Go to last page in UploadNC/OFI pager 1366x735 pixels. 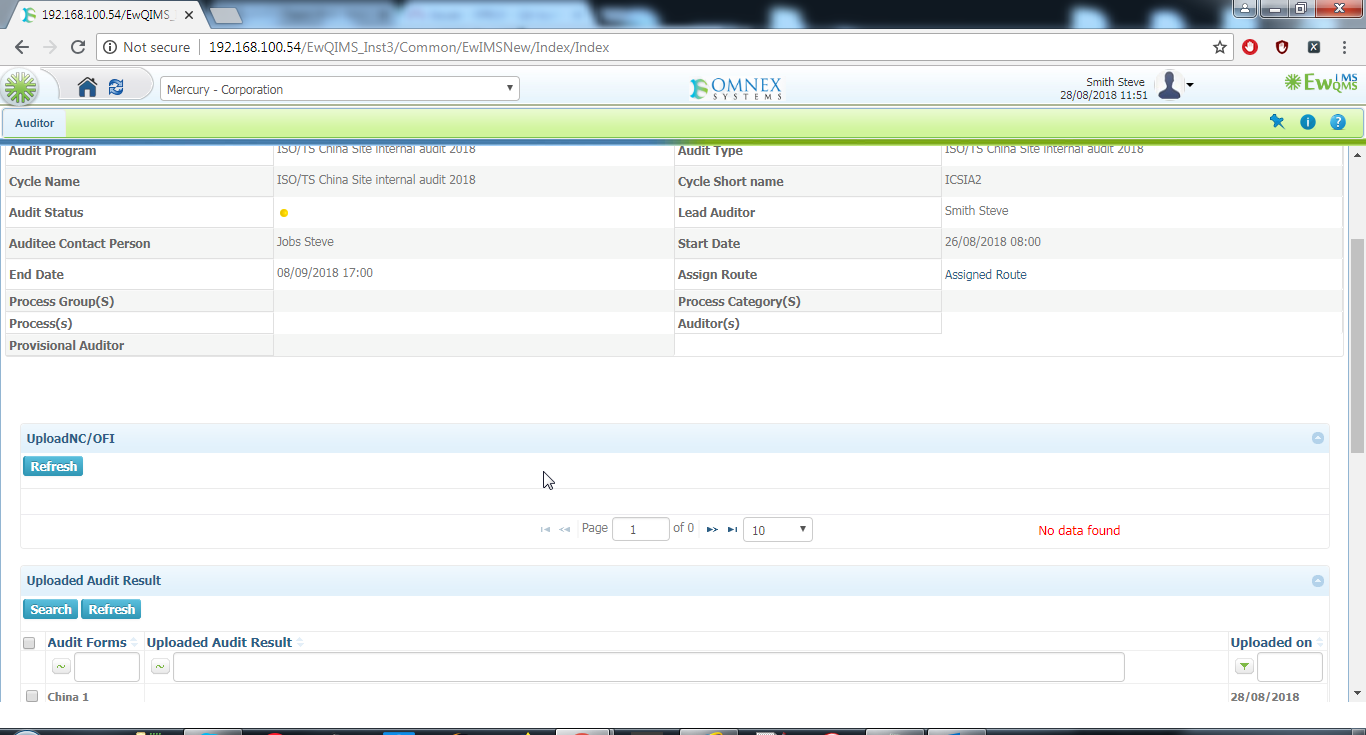pos(732,529)
